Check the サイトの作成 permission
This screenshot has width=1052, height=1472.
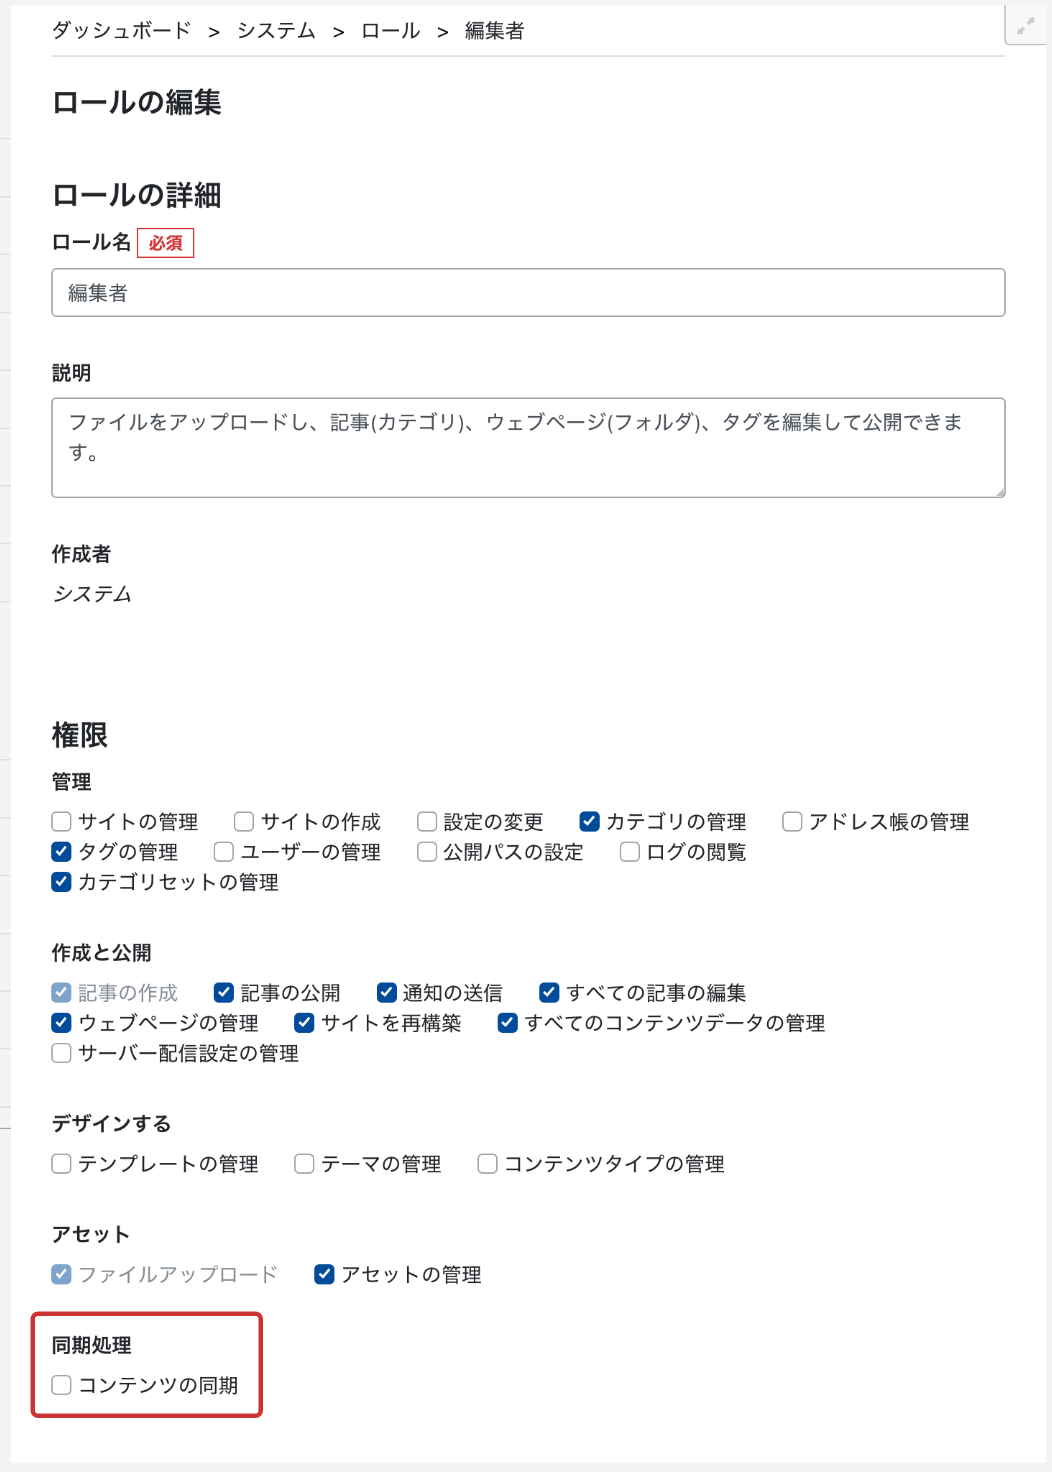[x=244, y=822]
